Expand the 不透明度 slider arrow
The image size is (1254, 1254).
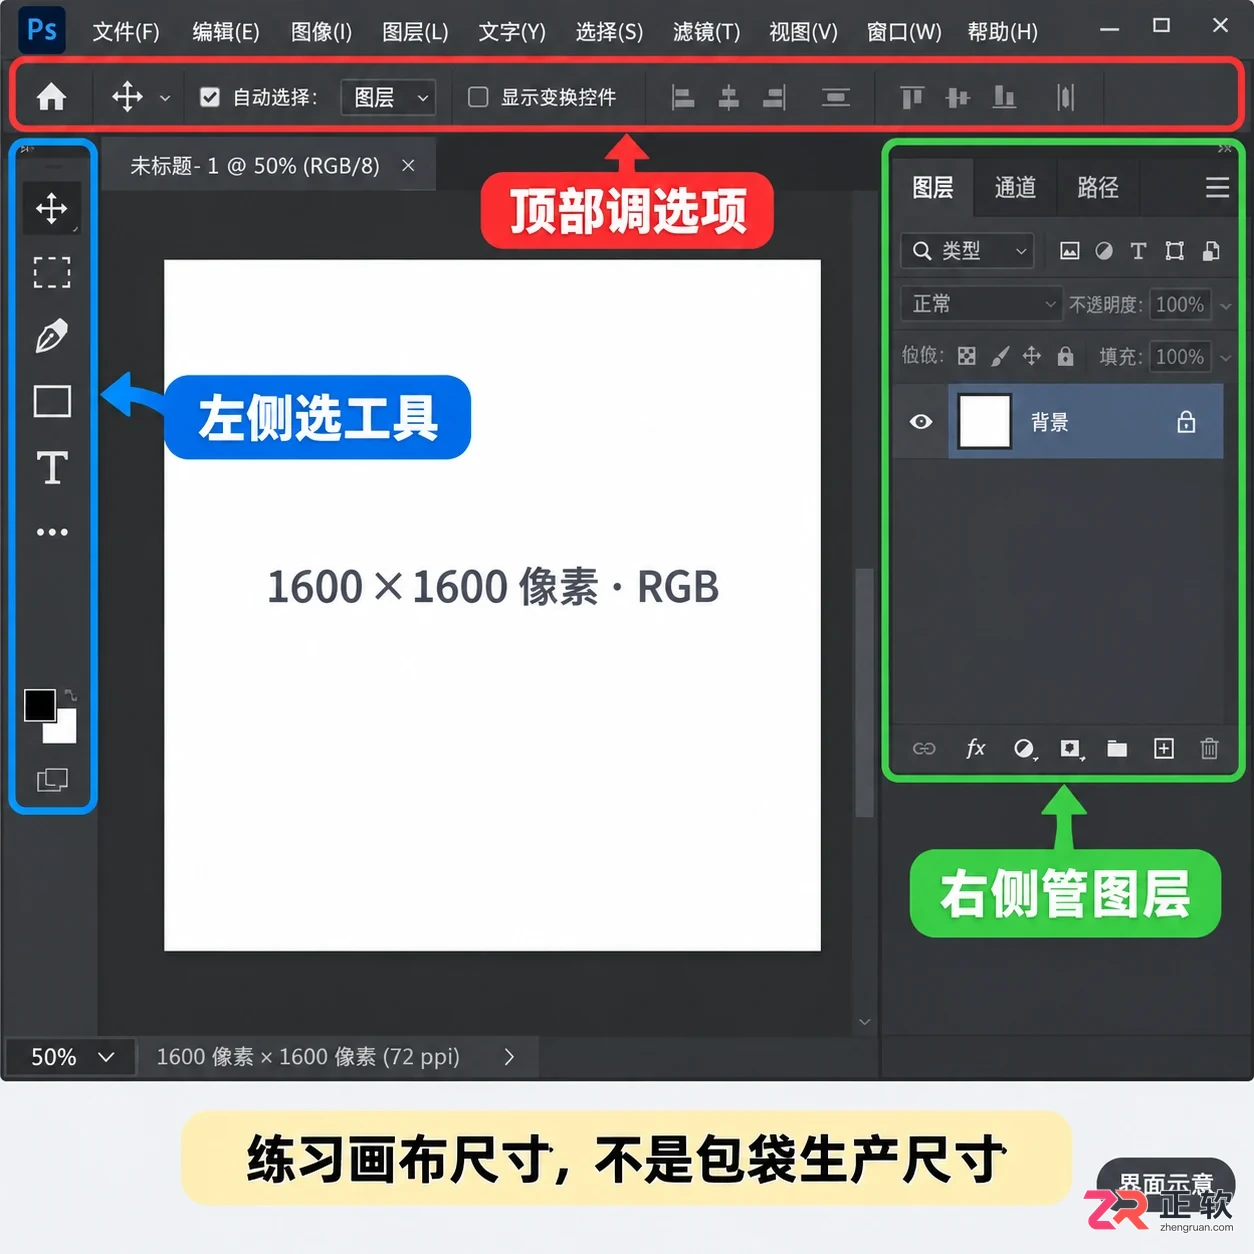point(1226,306)
